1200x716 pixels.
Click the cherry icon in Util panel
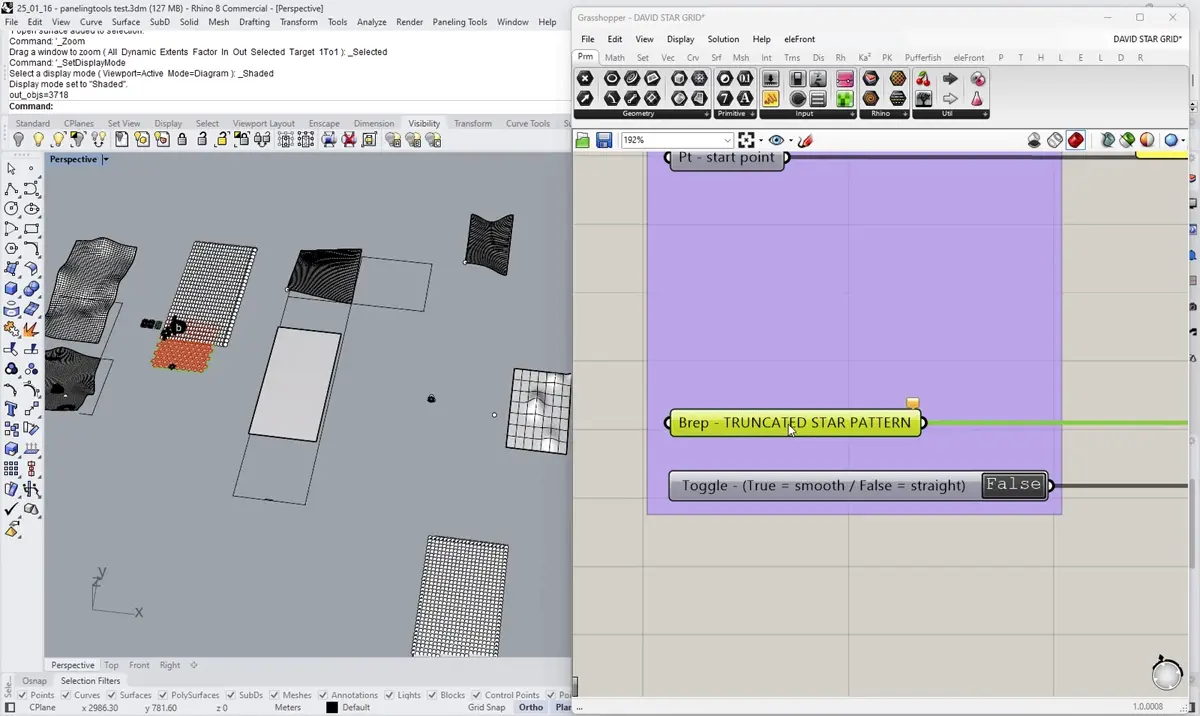(923, 78)
